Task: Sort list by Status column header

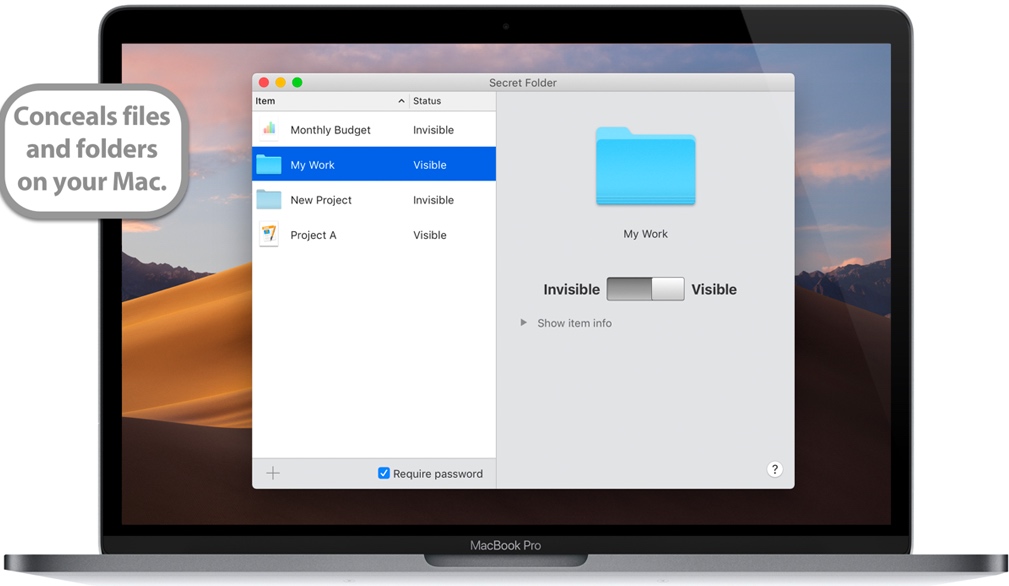Action: (x=427, y=101)
